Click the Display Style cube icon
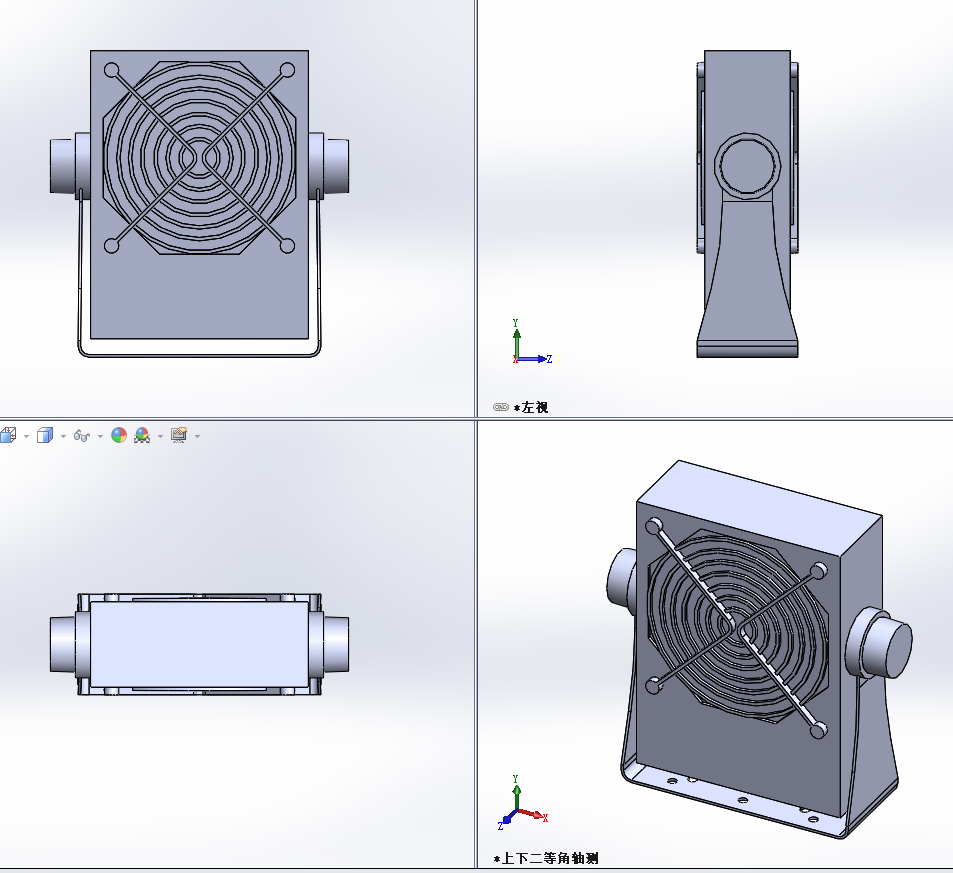 tap(45, 435)
